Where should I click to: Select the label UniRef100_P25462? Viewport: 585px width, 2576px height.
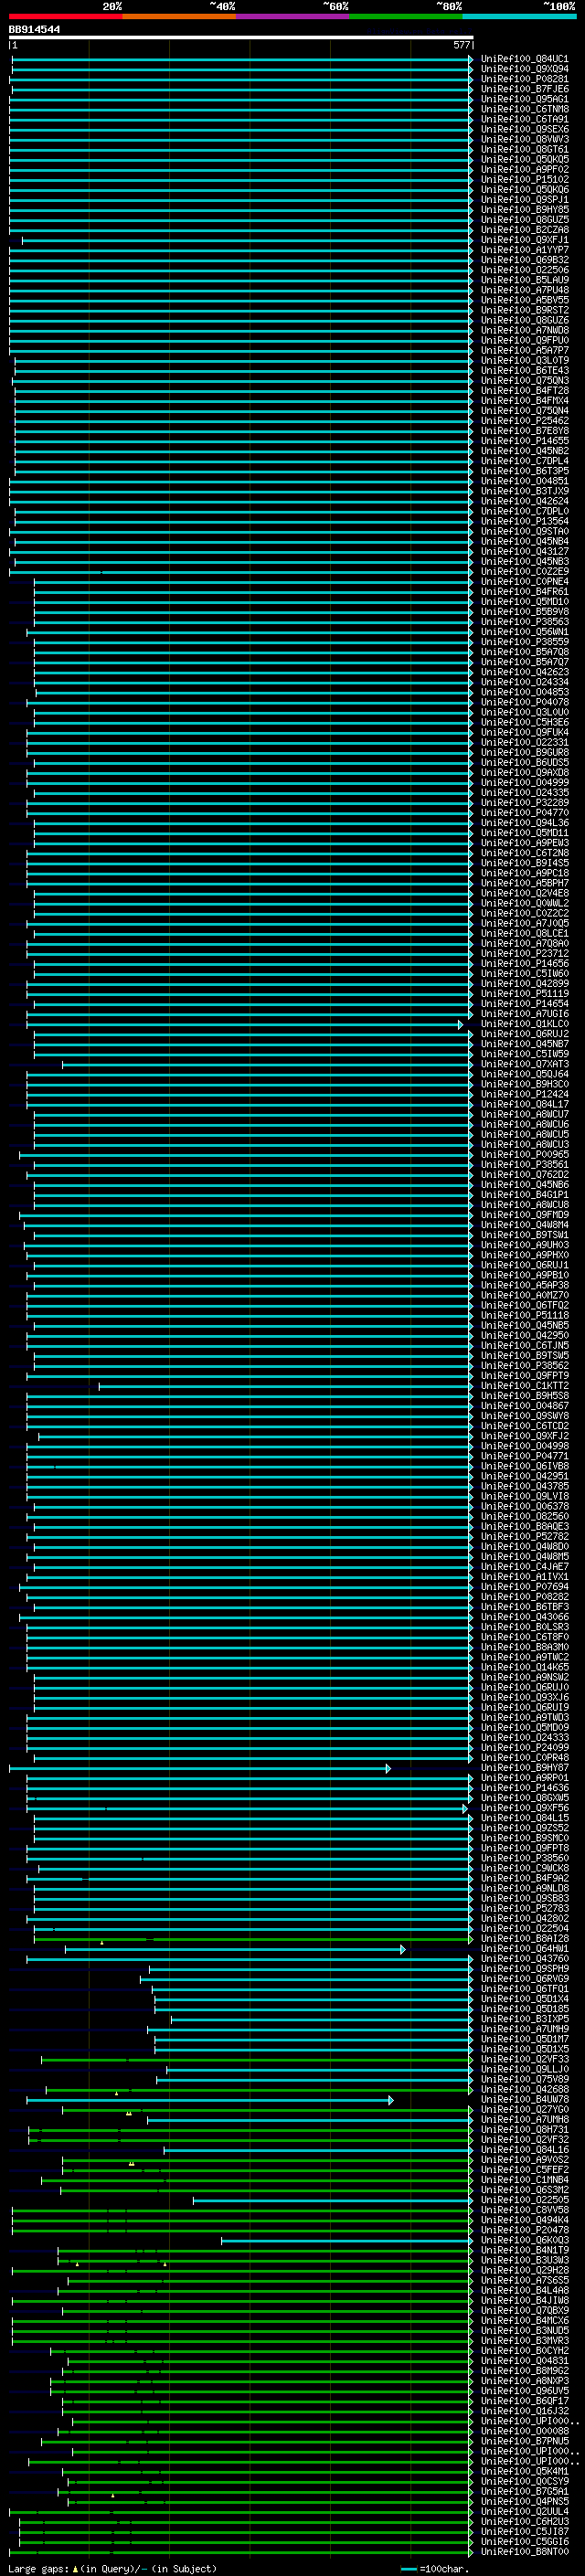point(525,421)
